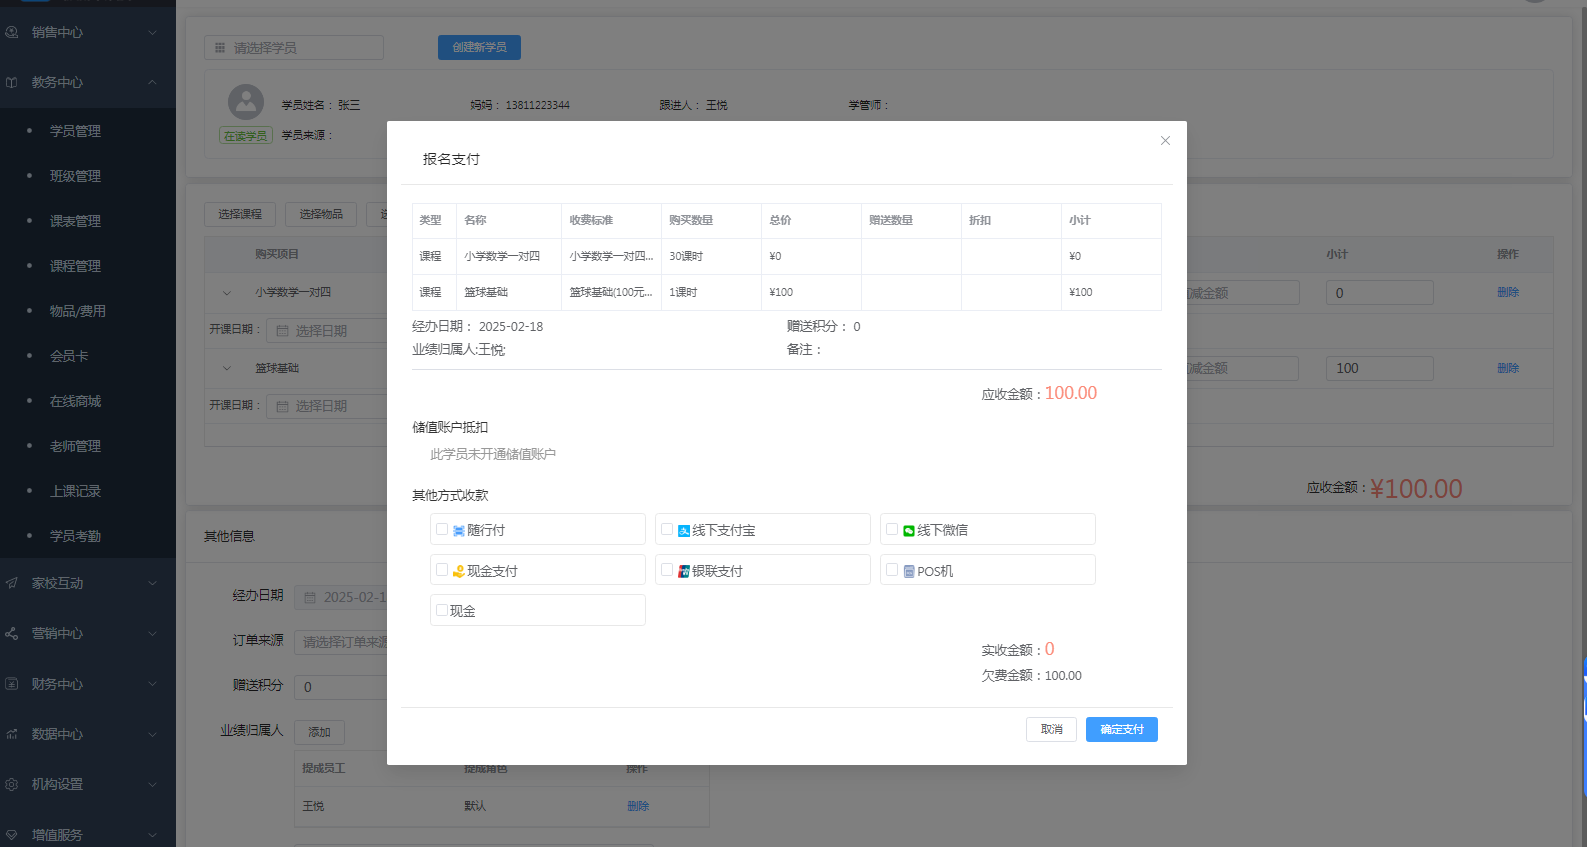The image size is (1587, 847).
Task: Click the 添加 button for 业绩归属人
Action: tap(319, 732)
